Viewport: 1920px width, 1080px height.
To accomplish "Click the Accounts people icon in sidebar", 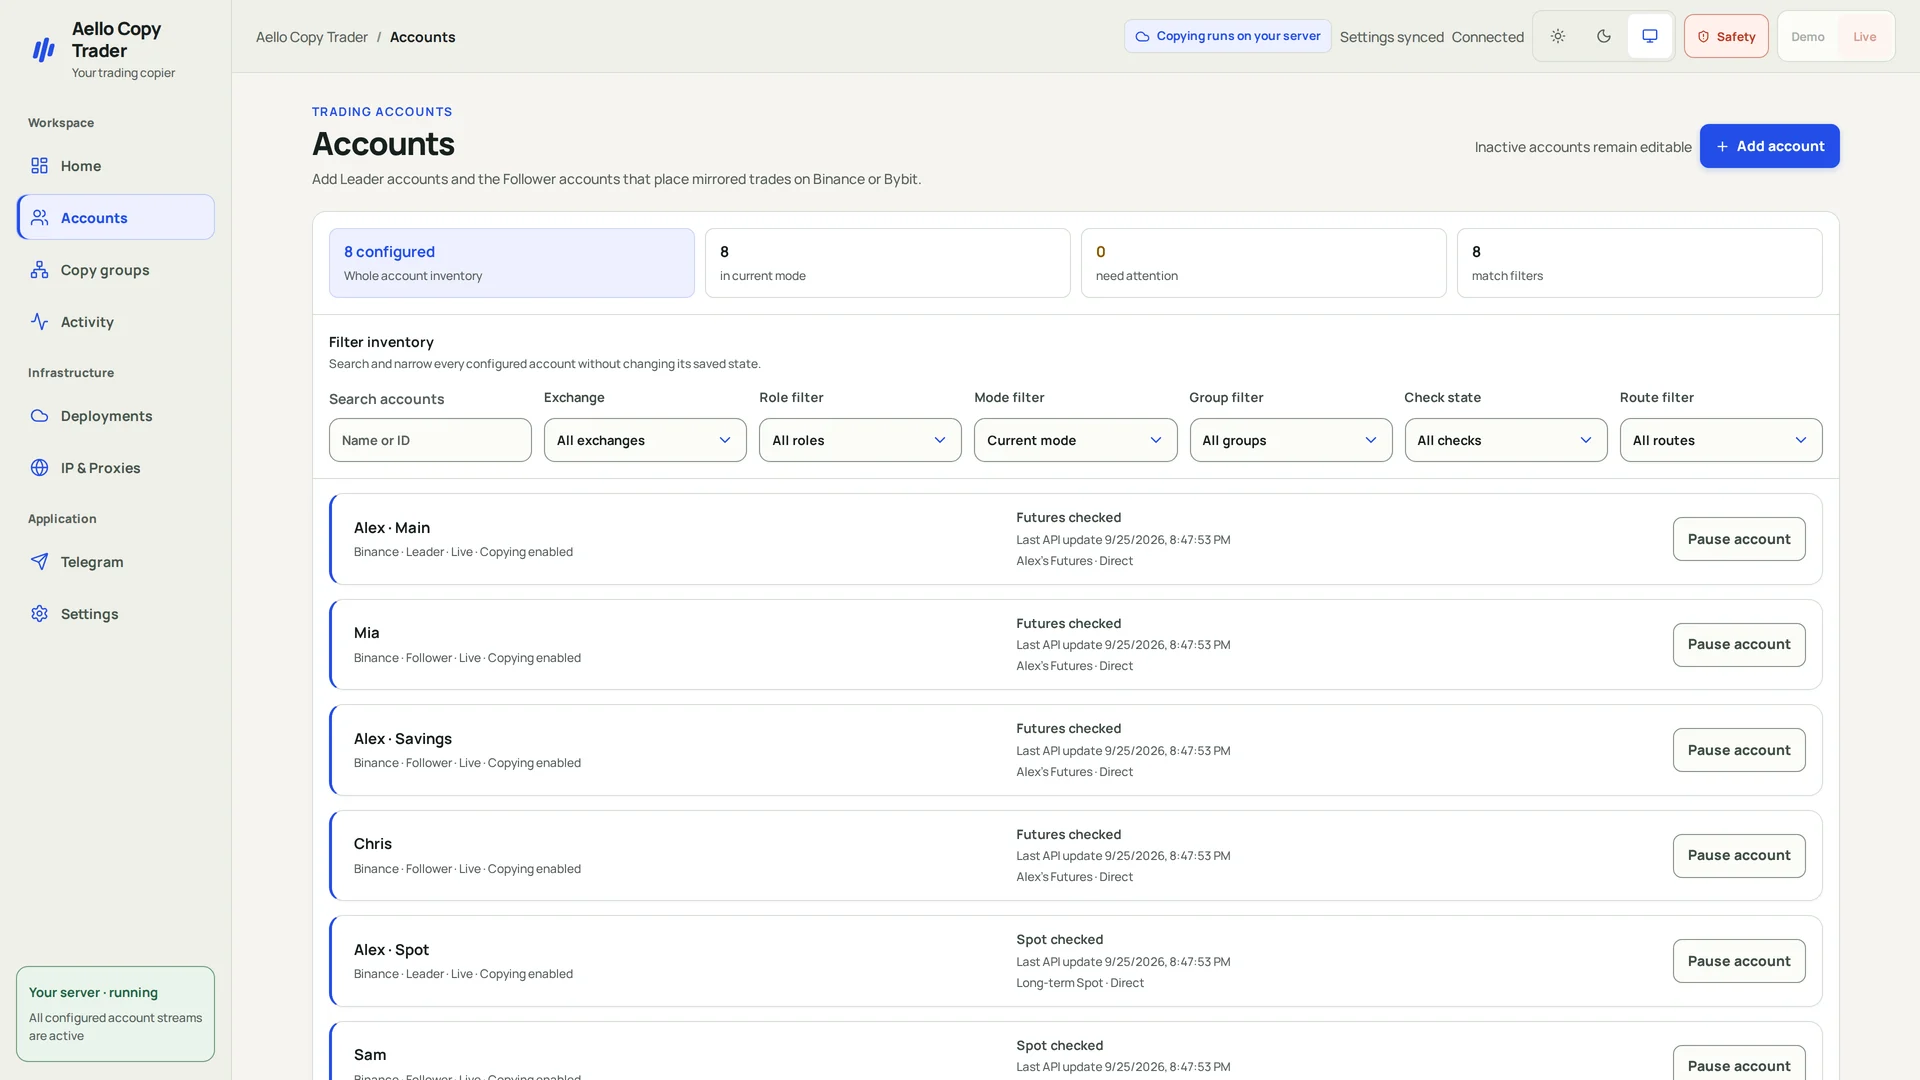I will coord(39,218).
